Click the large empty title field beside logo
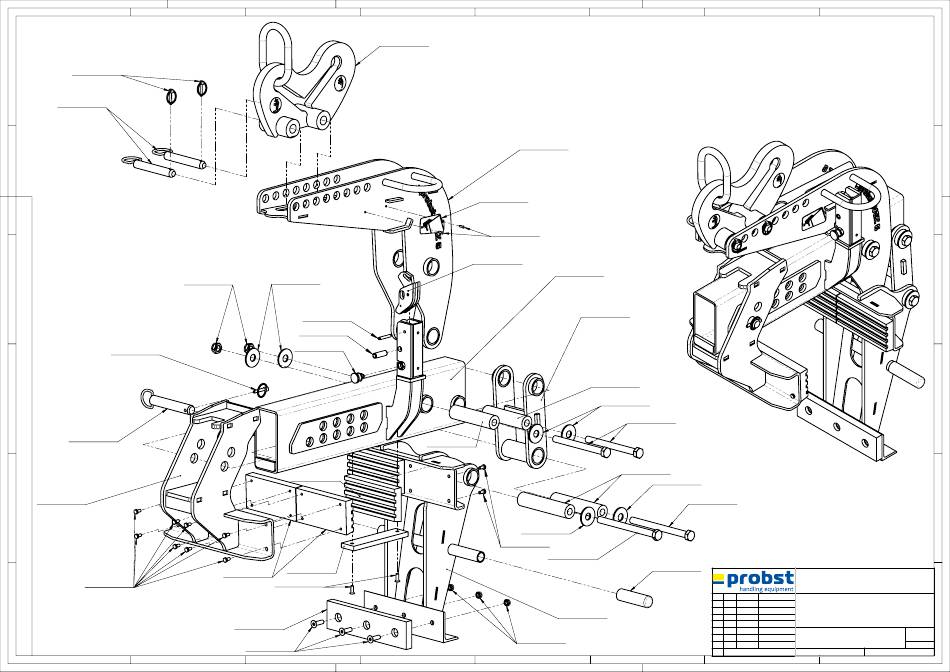The height and width of the screenshot is (672, 950). pyautogui.click(x=860, y=581)
